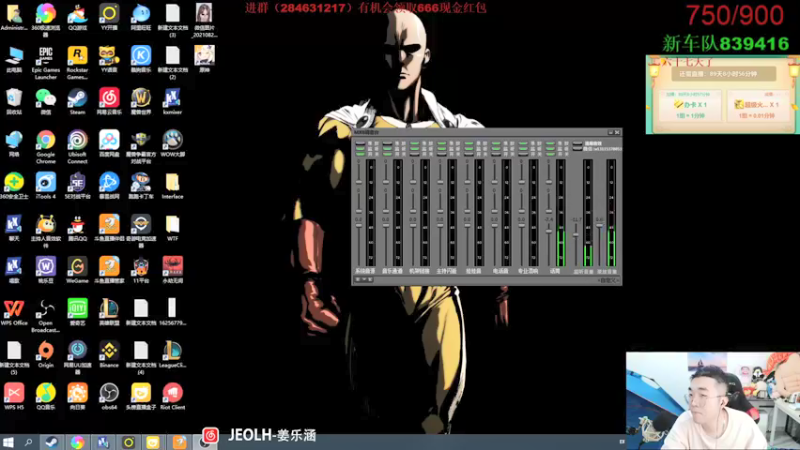The image size is (800, 450).
Task: Open the World of Warcraft (魔兽世界) icon
Action: (x=140, y=102)
